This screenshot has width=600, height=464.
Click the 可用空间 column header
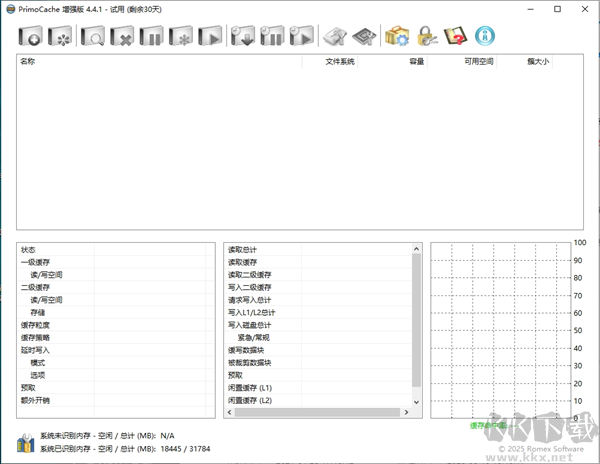(479, 62)
